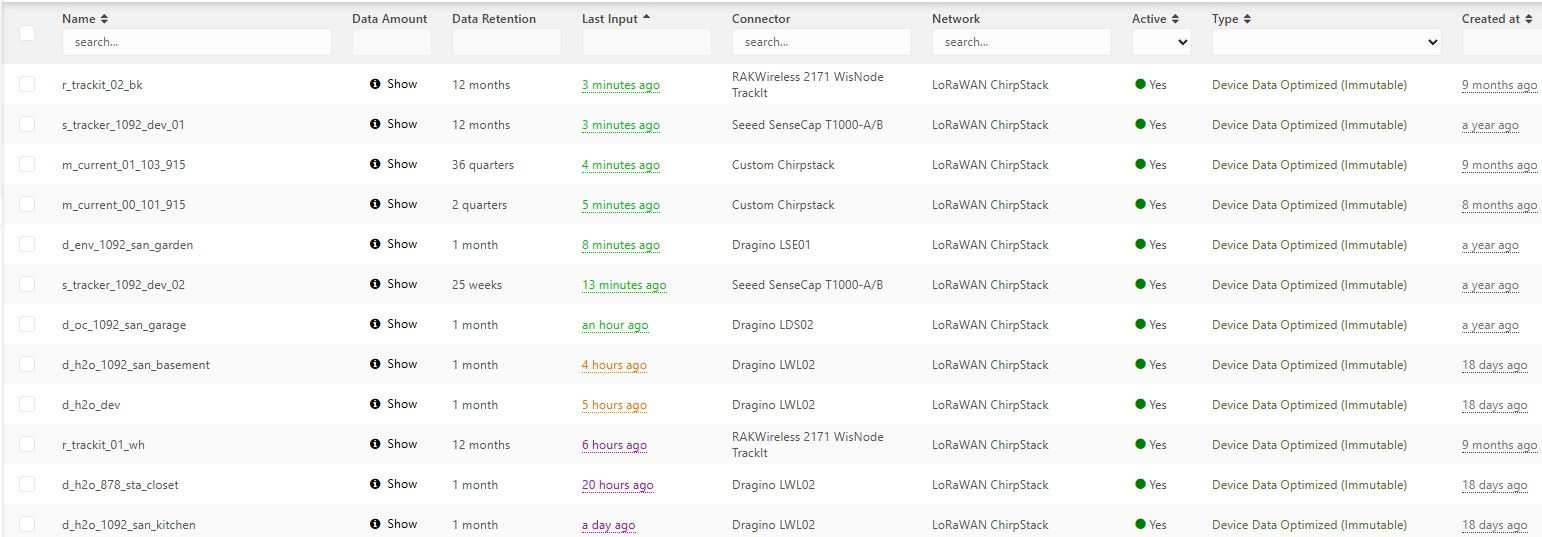1542x537 pixels.
Task: Toggle the select-all checkbox in header
Action: (x=27, y=33)
